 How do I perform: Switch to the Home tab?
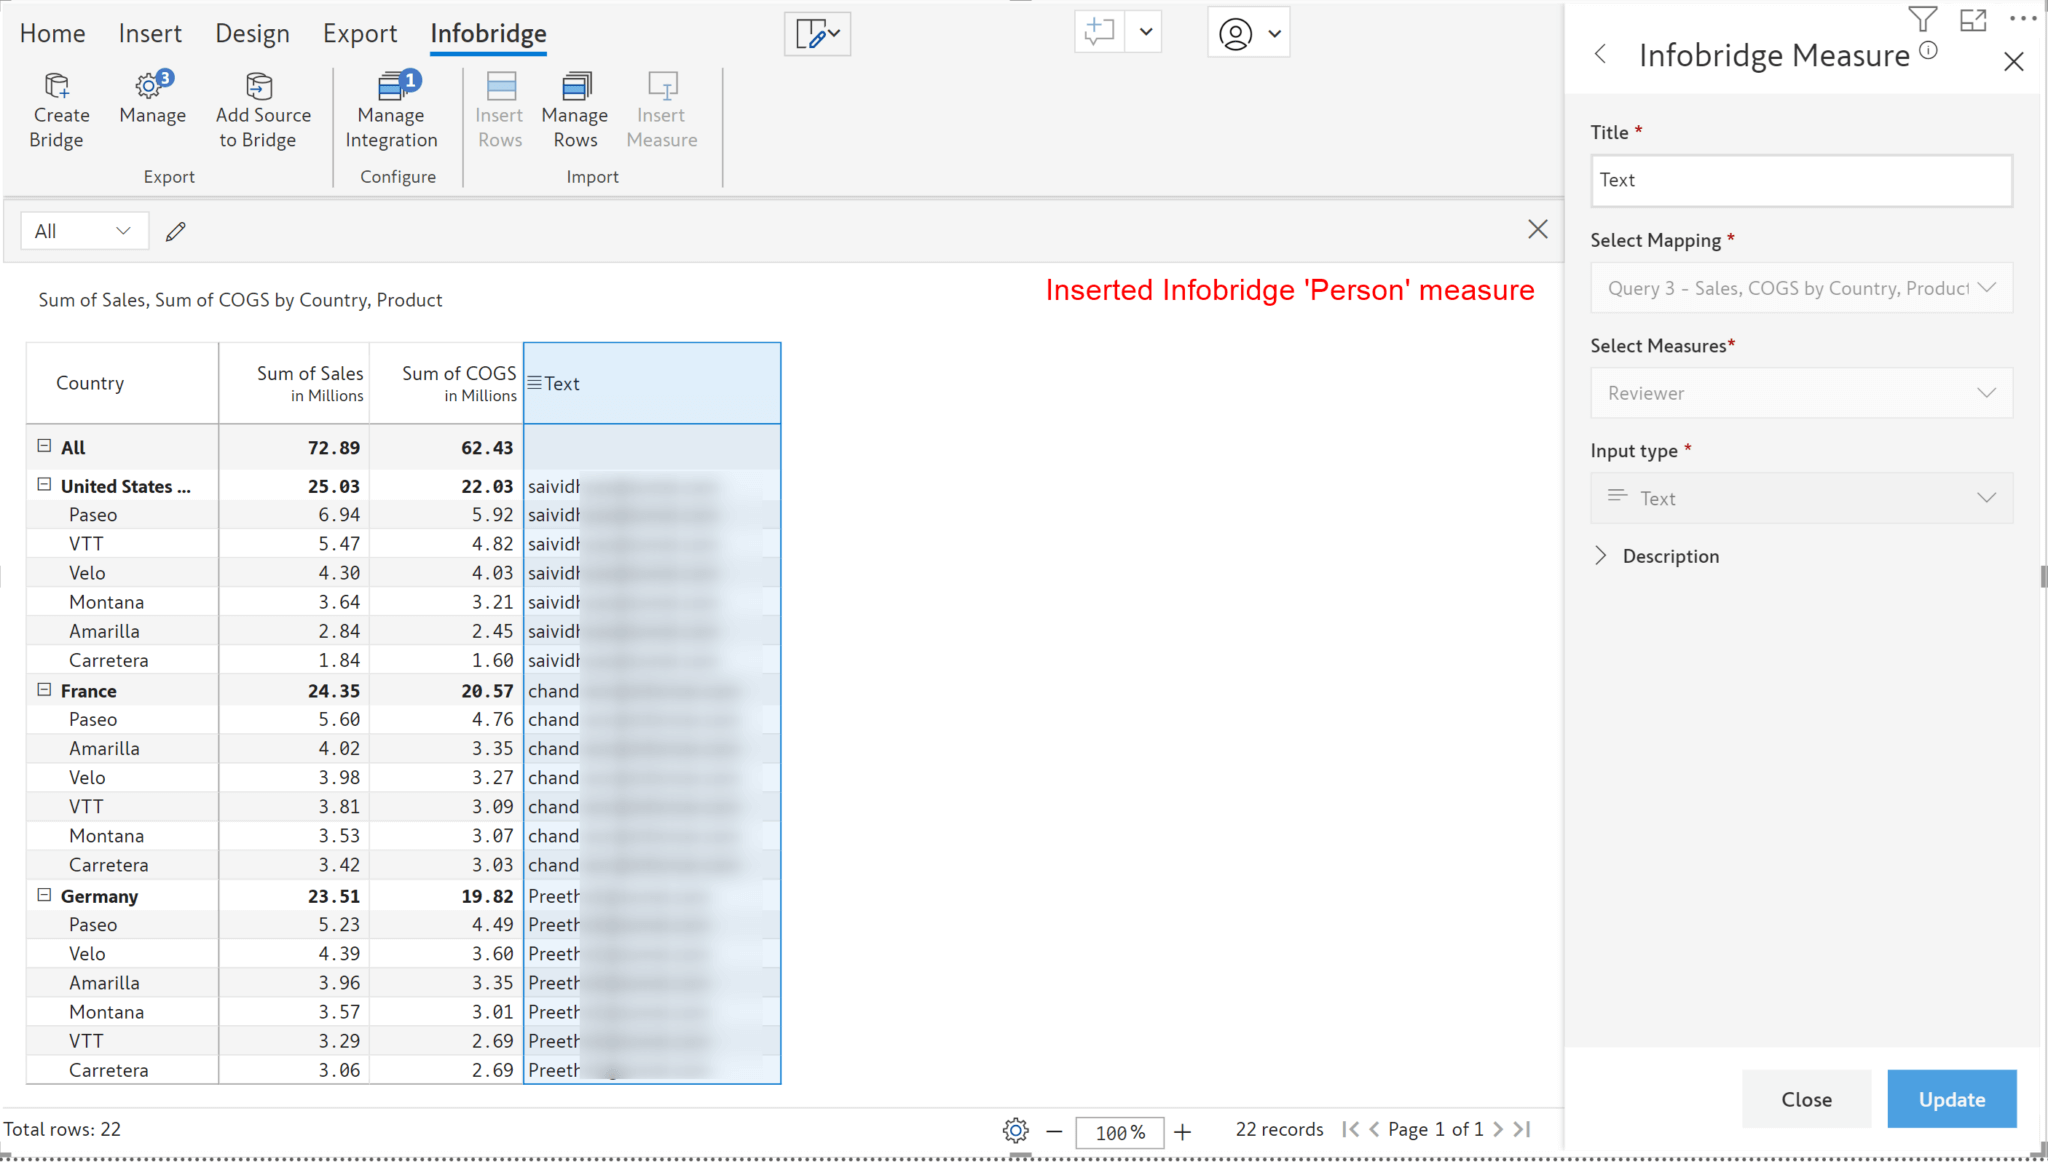pyautogui.click(x=52, y=33)
